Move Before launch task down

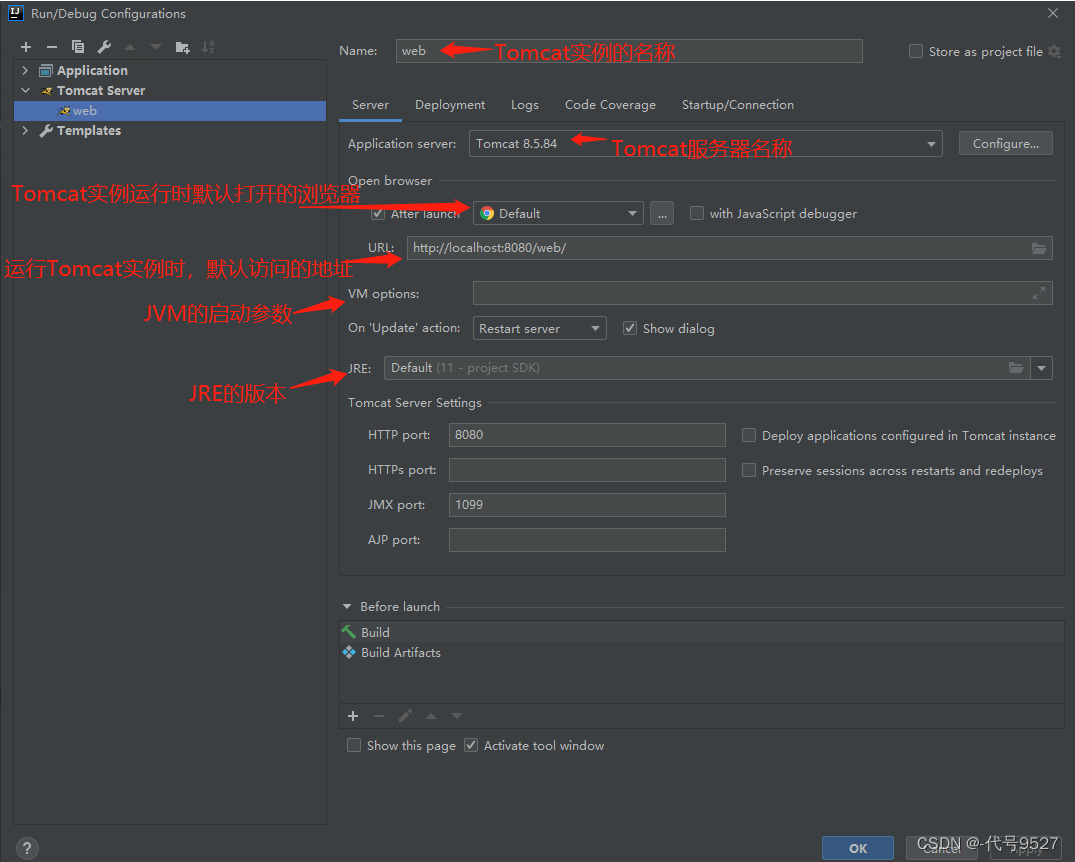[x=457, y=716]
